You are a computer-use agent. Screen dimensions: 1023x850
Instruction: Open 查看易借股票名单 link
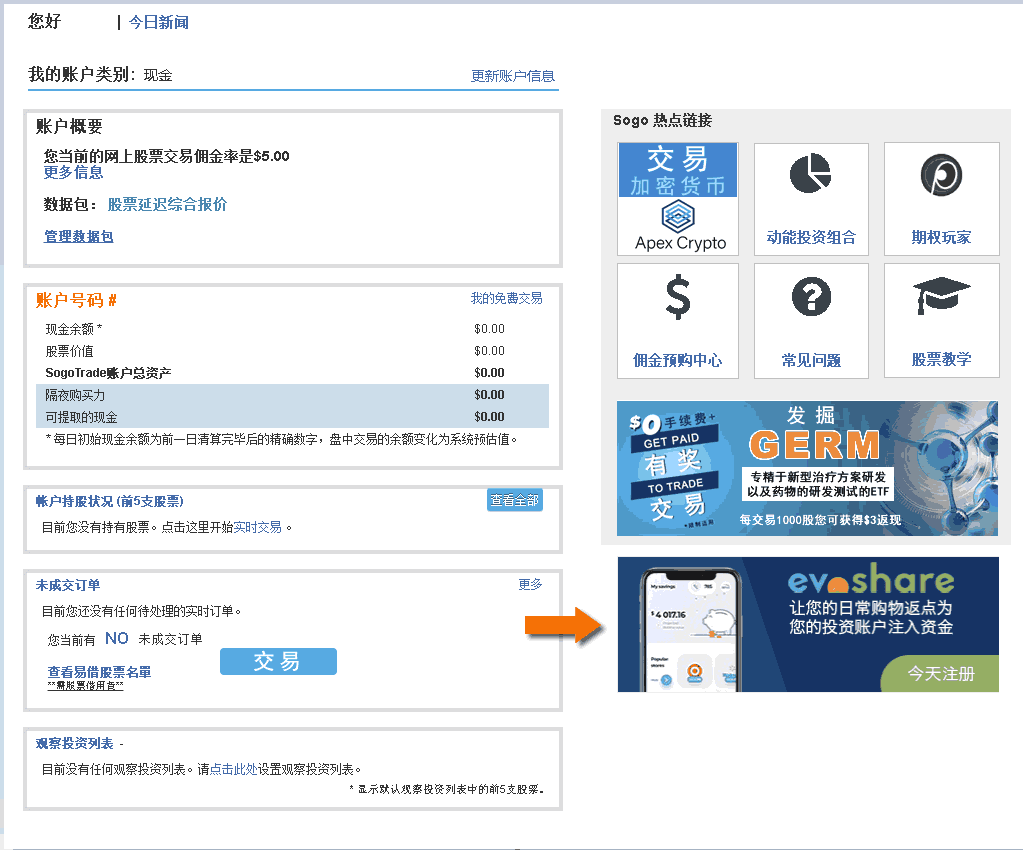click(x=99, y=672)
